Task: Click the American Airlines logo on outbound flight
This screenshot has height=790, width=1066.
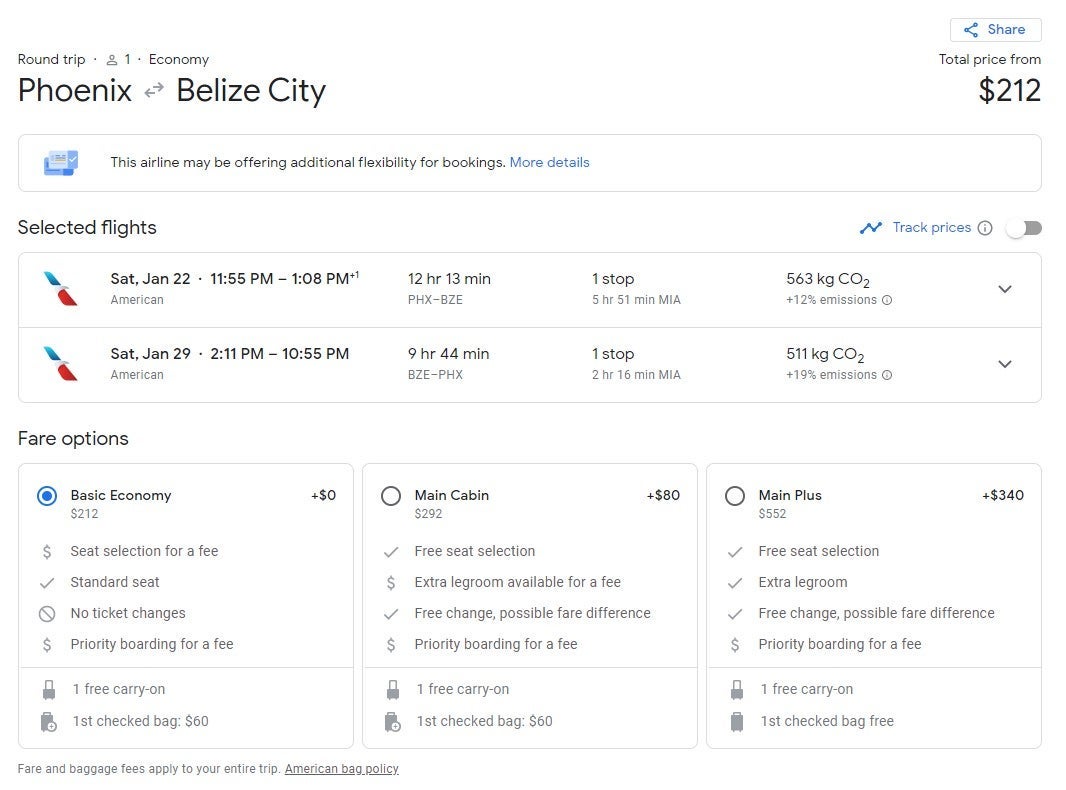Action: (60, 288)
